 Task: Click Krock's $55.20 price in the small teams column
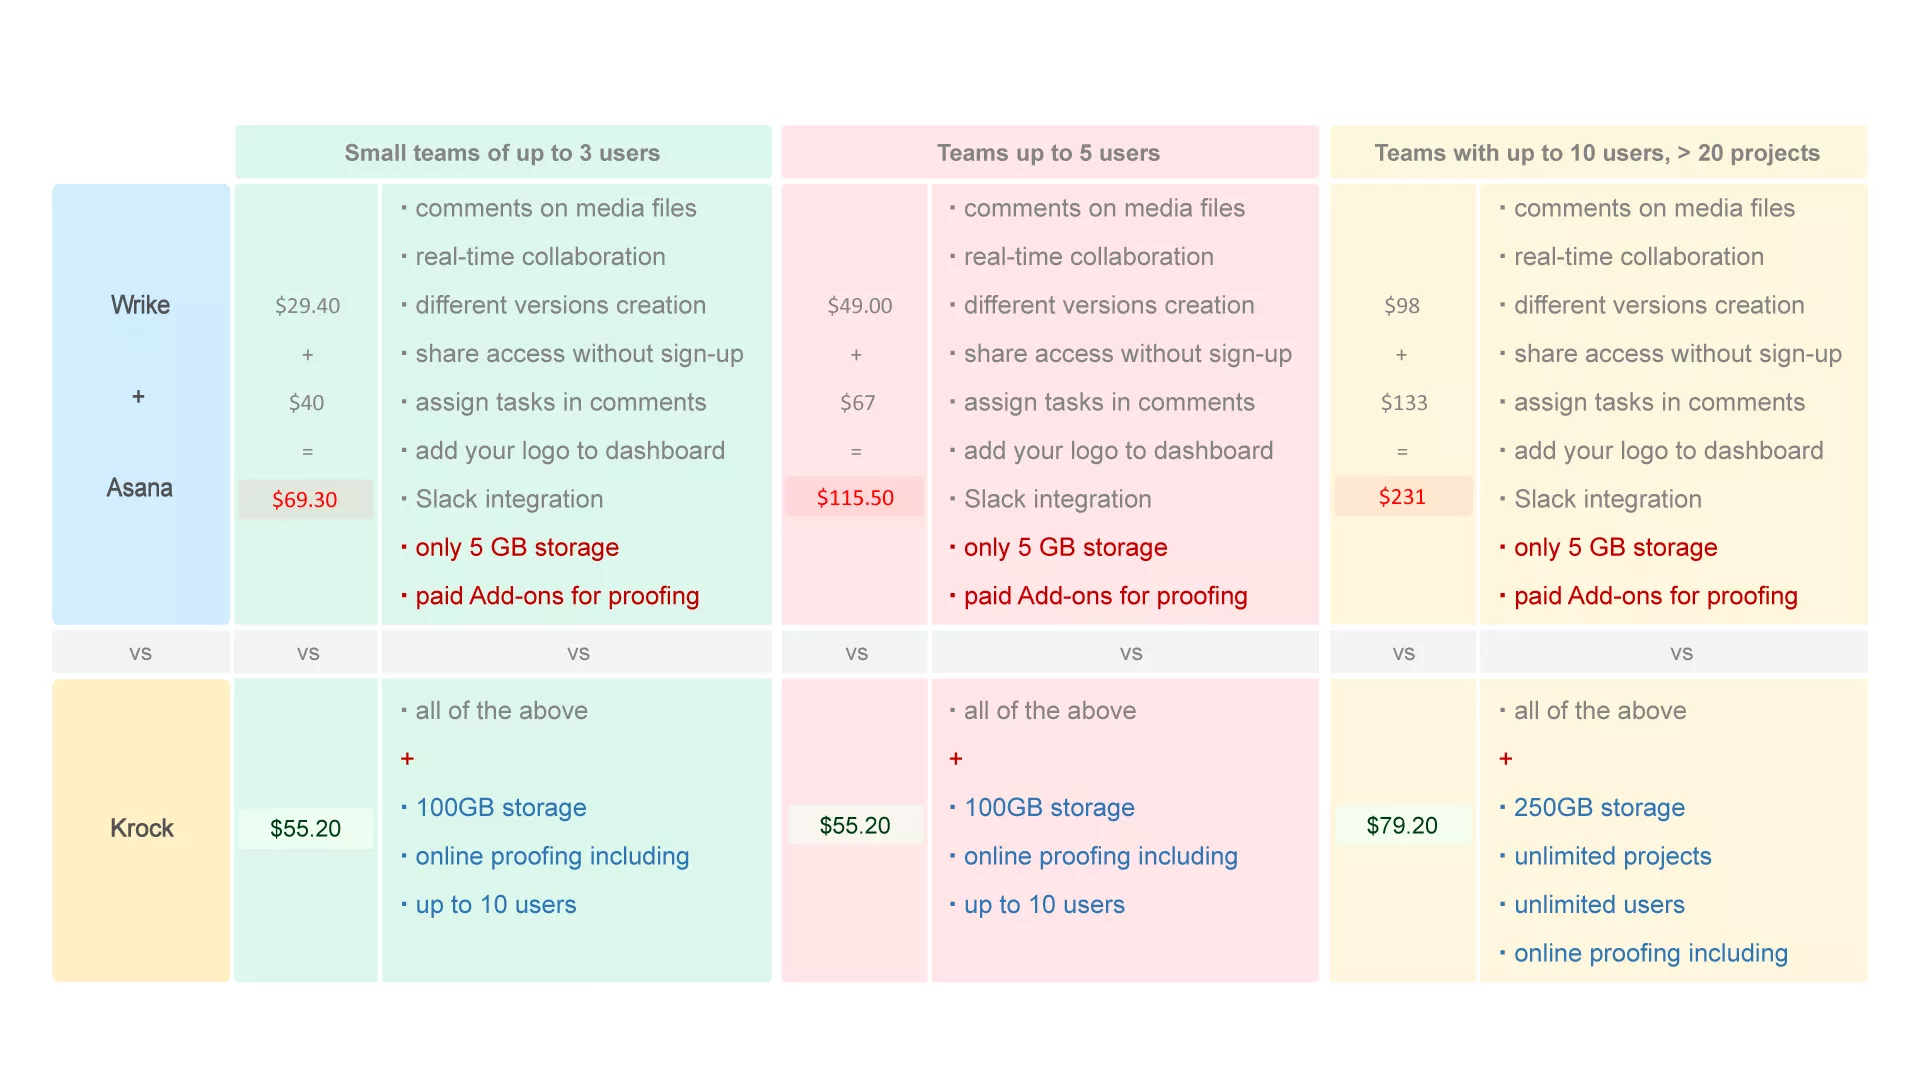coord(305,828)
